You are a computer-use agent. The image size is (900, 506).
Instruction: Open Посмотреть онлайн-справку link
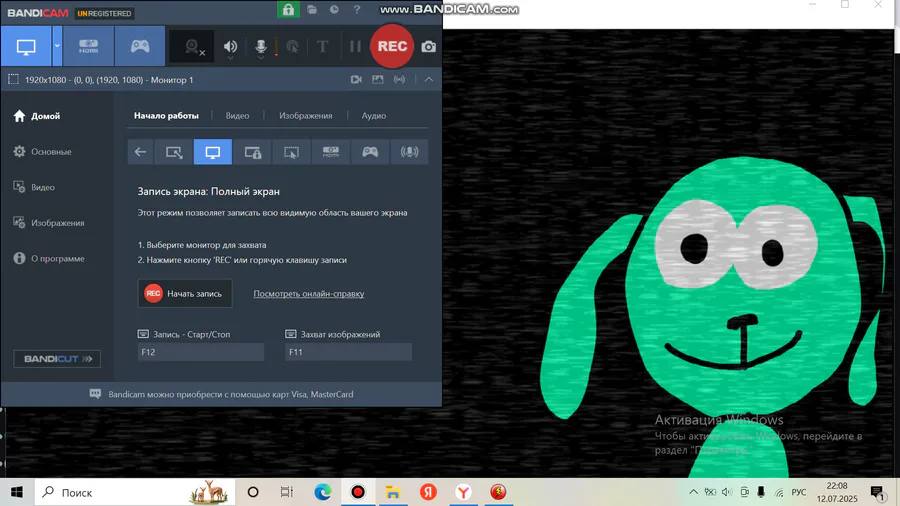point(309,294)
